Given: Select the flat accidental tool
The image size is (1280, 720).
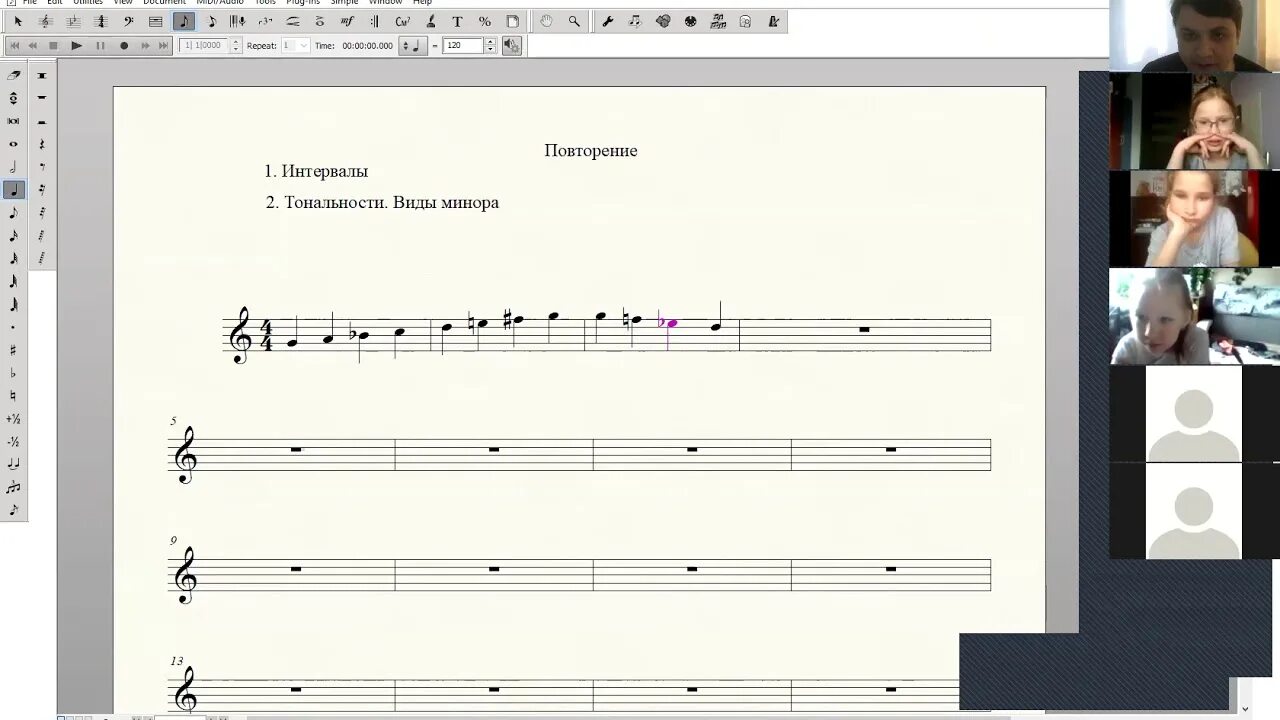Looking at the screenshot, I should pos(13,373).
